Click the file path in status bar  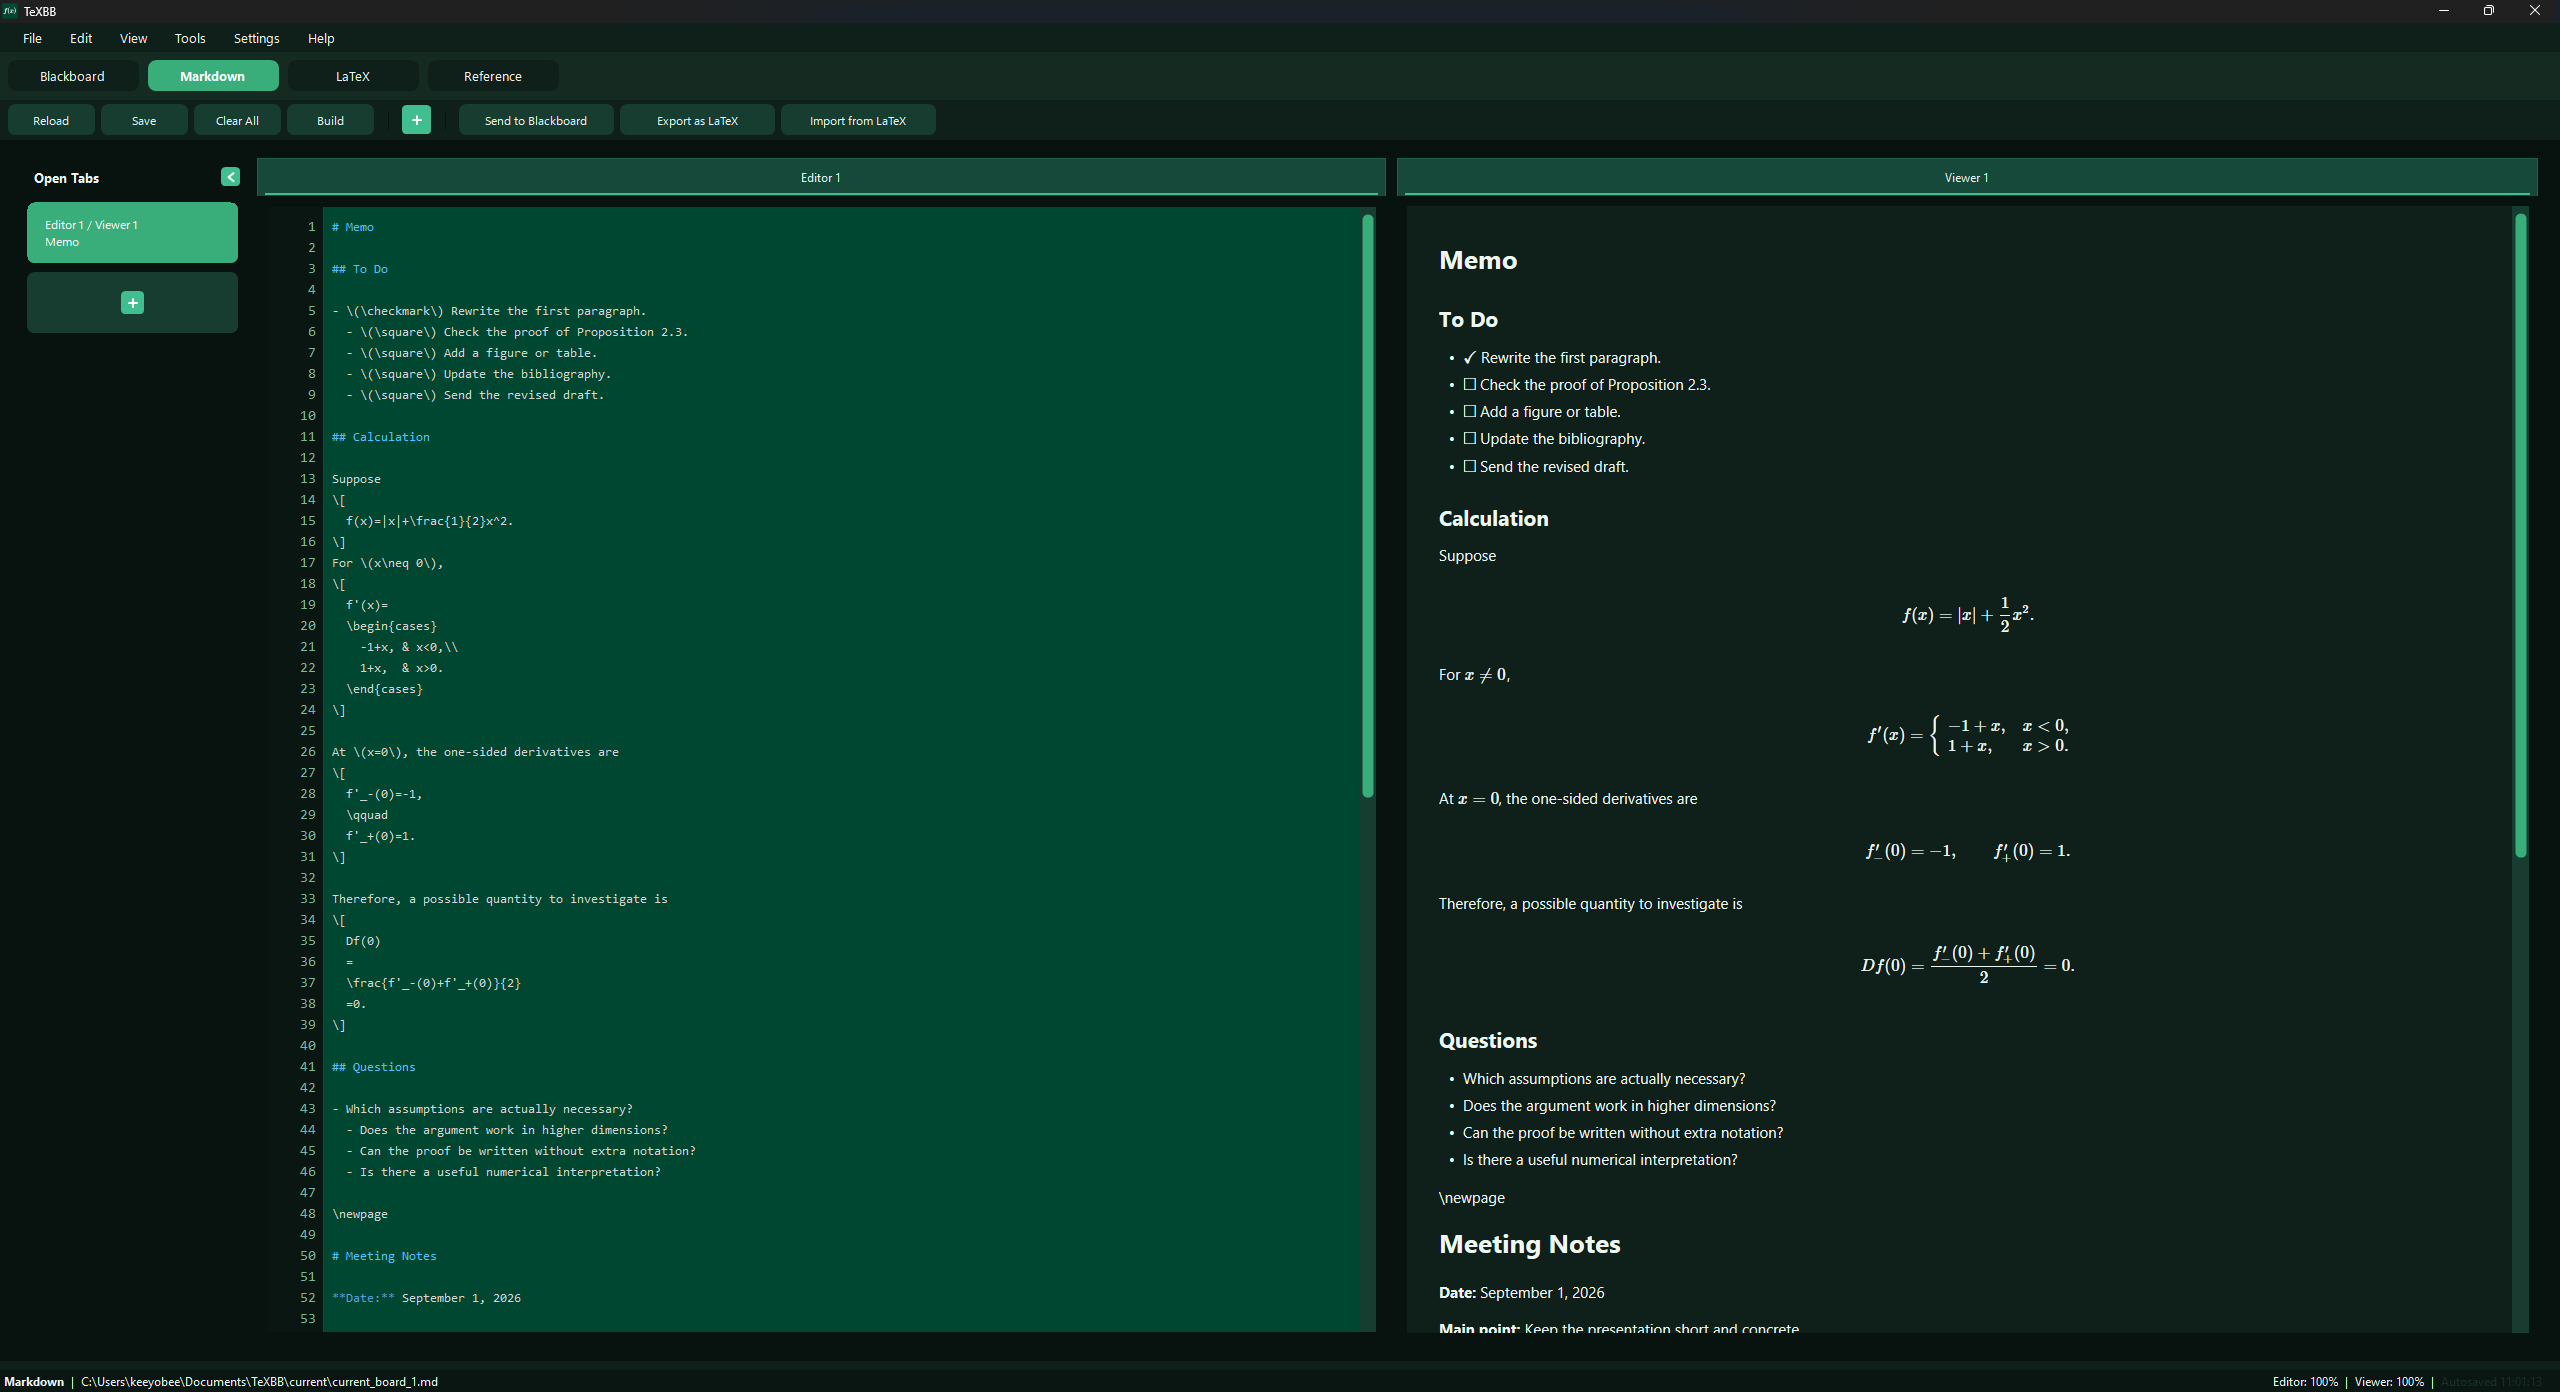259,1381
